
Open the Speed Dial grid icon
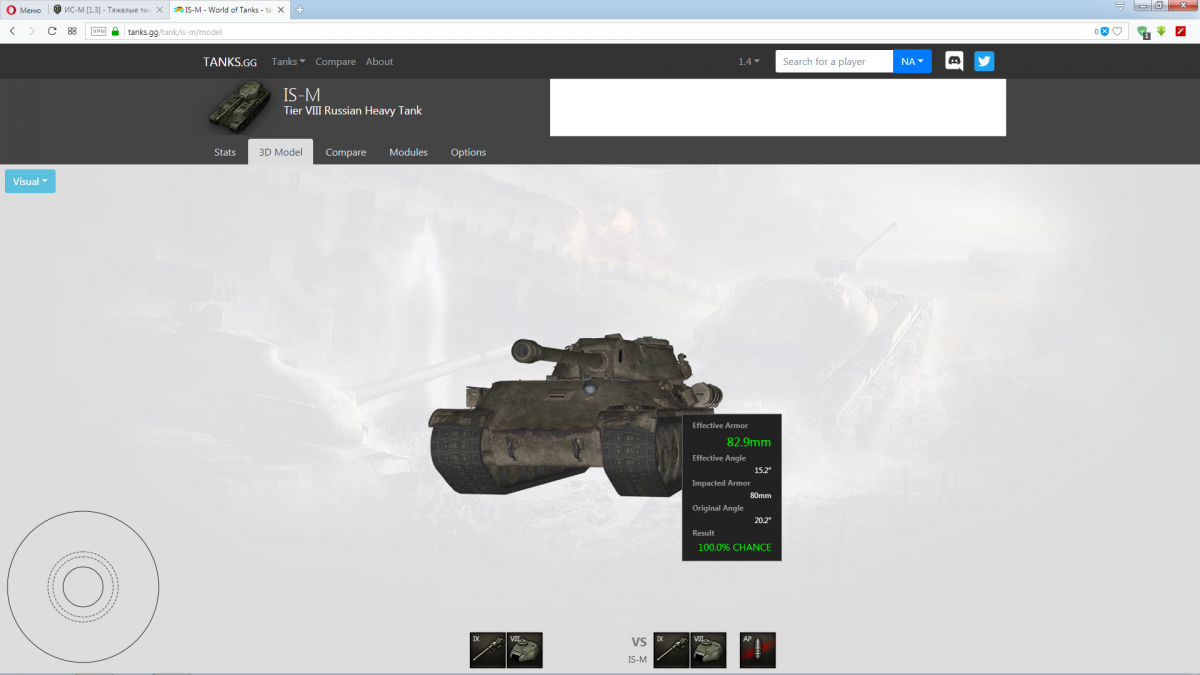click(72, 31)
